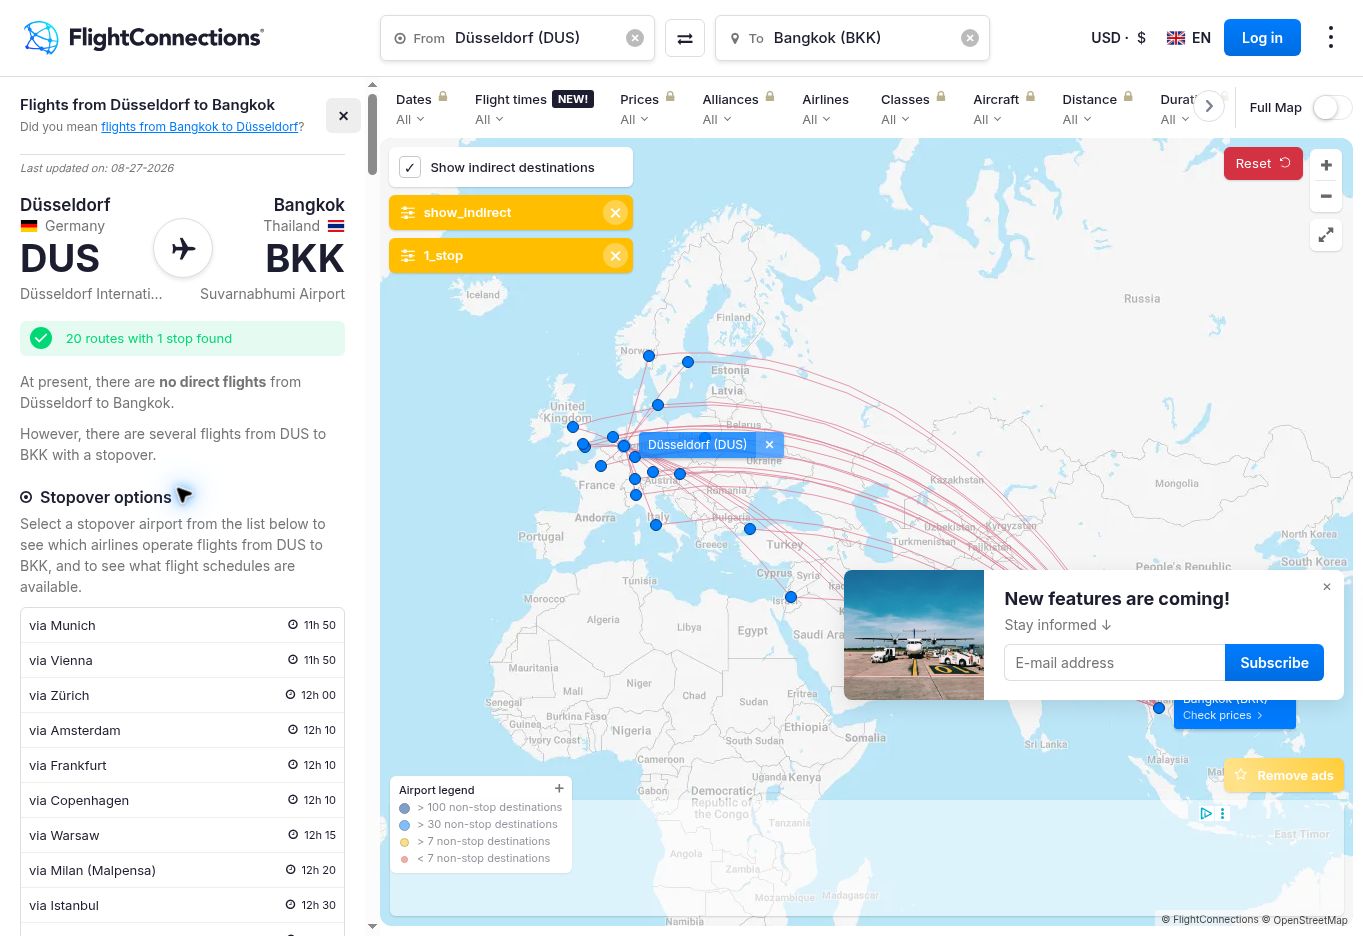This screenshot has width=1363, height=936.
Task: Click the green routes found checkmark
Action: (x=41, y=338)
